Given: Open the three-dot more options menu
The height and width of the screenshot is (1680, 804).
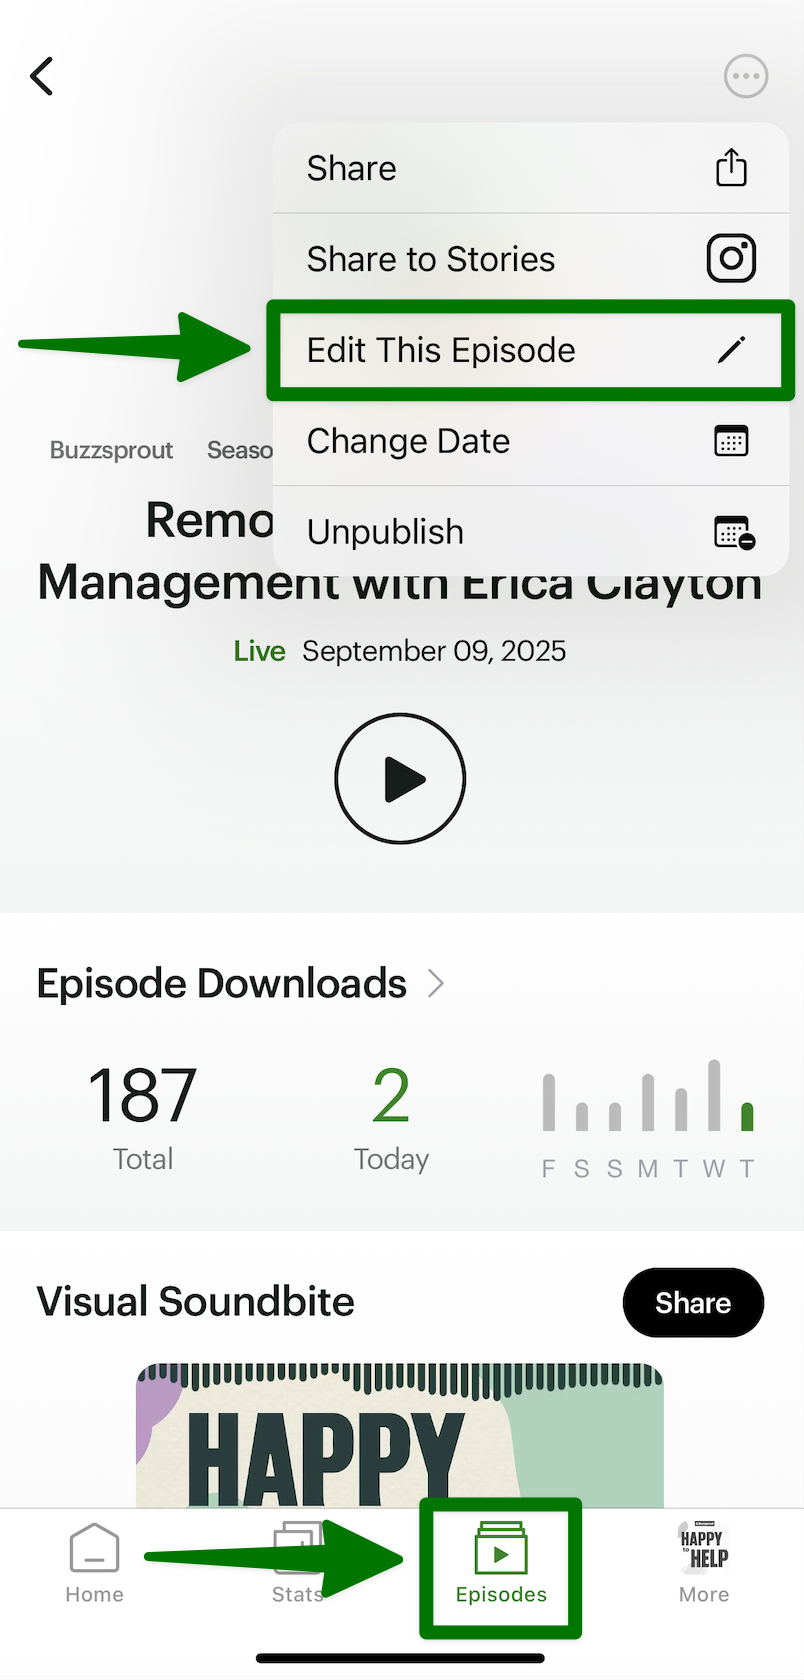Looking at the screenshot, I should click(x=745, y=76).
